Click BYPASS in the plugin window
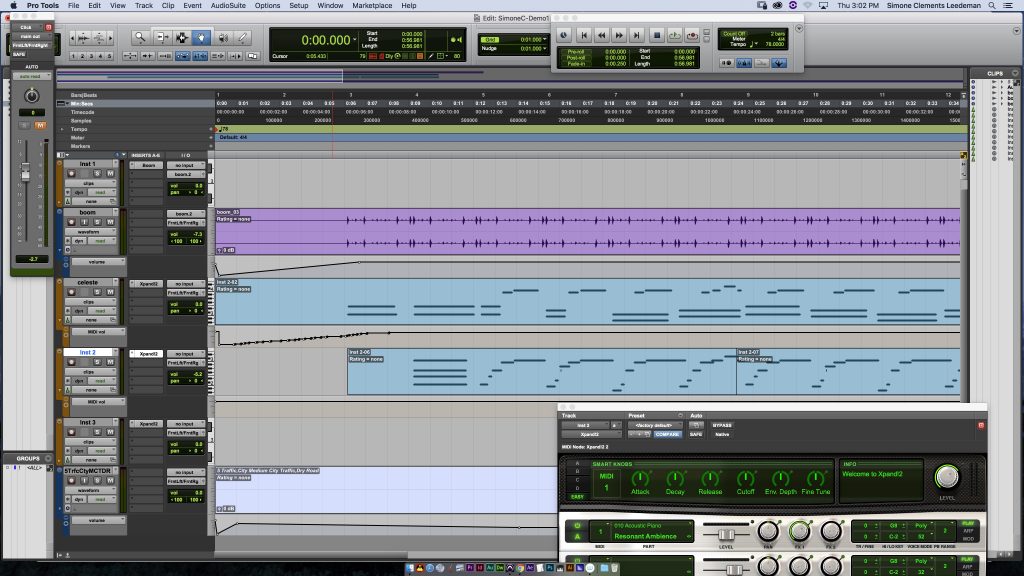Screen dimensions: 1024x576 [x=722, y=425]
